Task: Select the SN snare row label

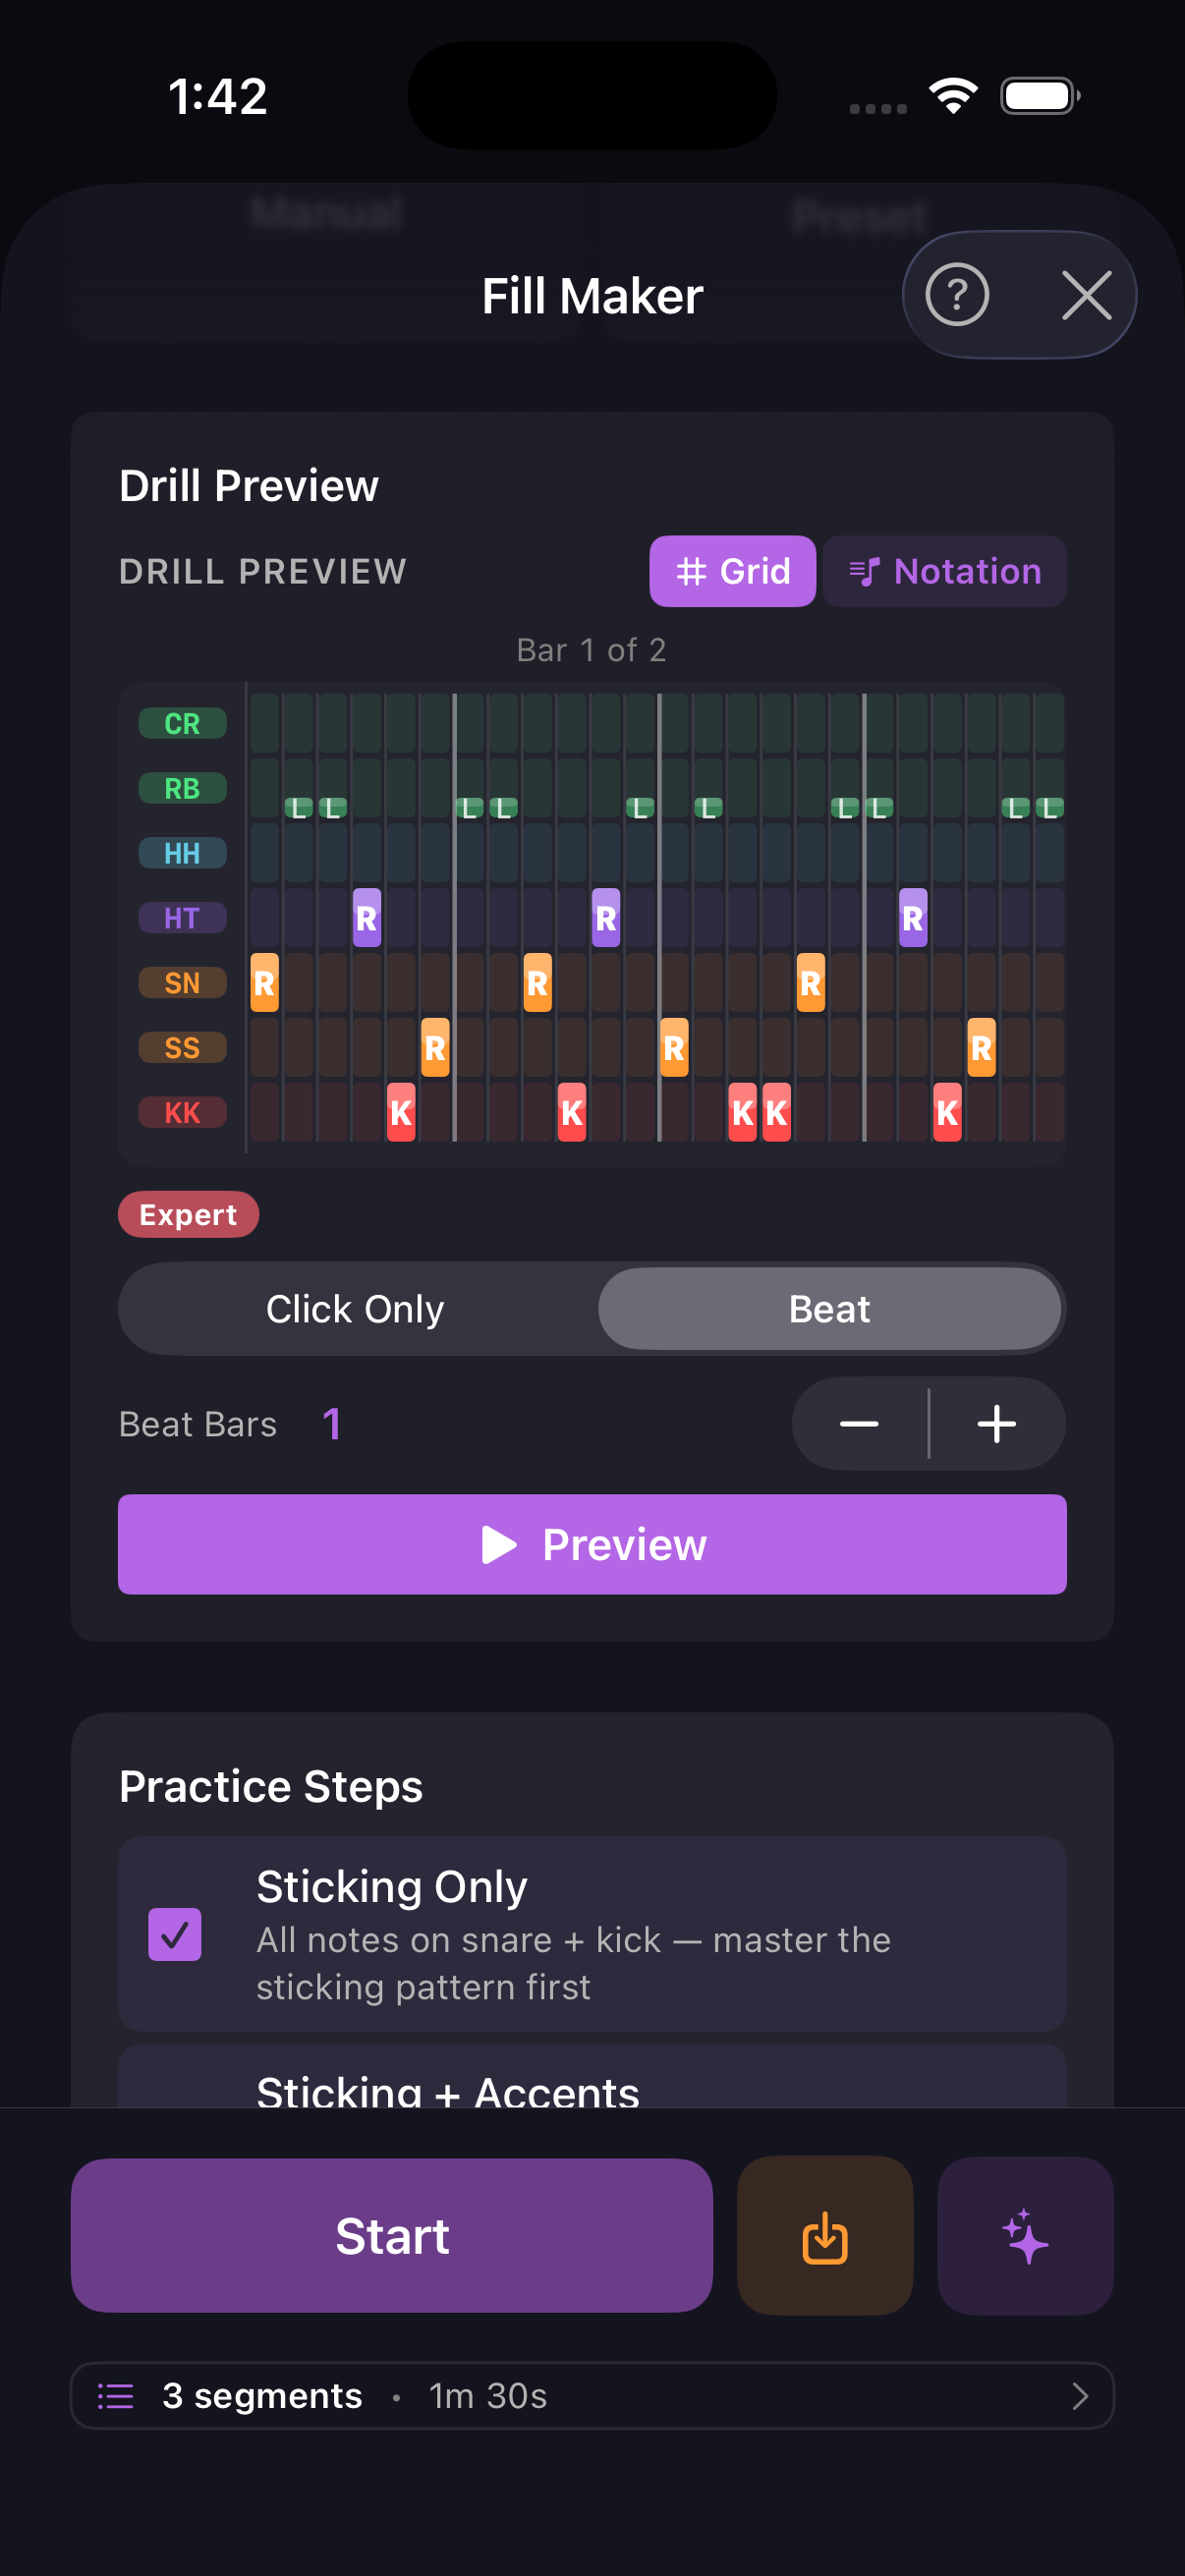Action: point(182,983)
